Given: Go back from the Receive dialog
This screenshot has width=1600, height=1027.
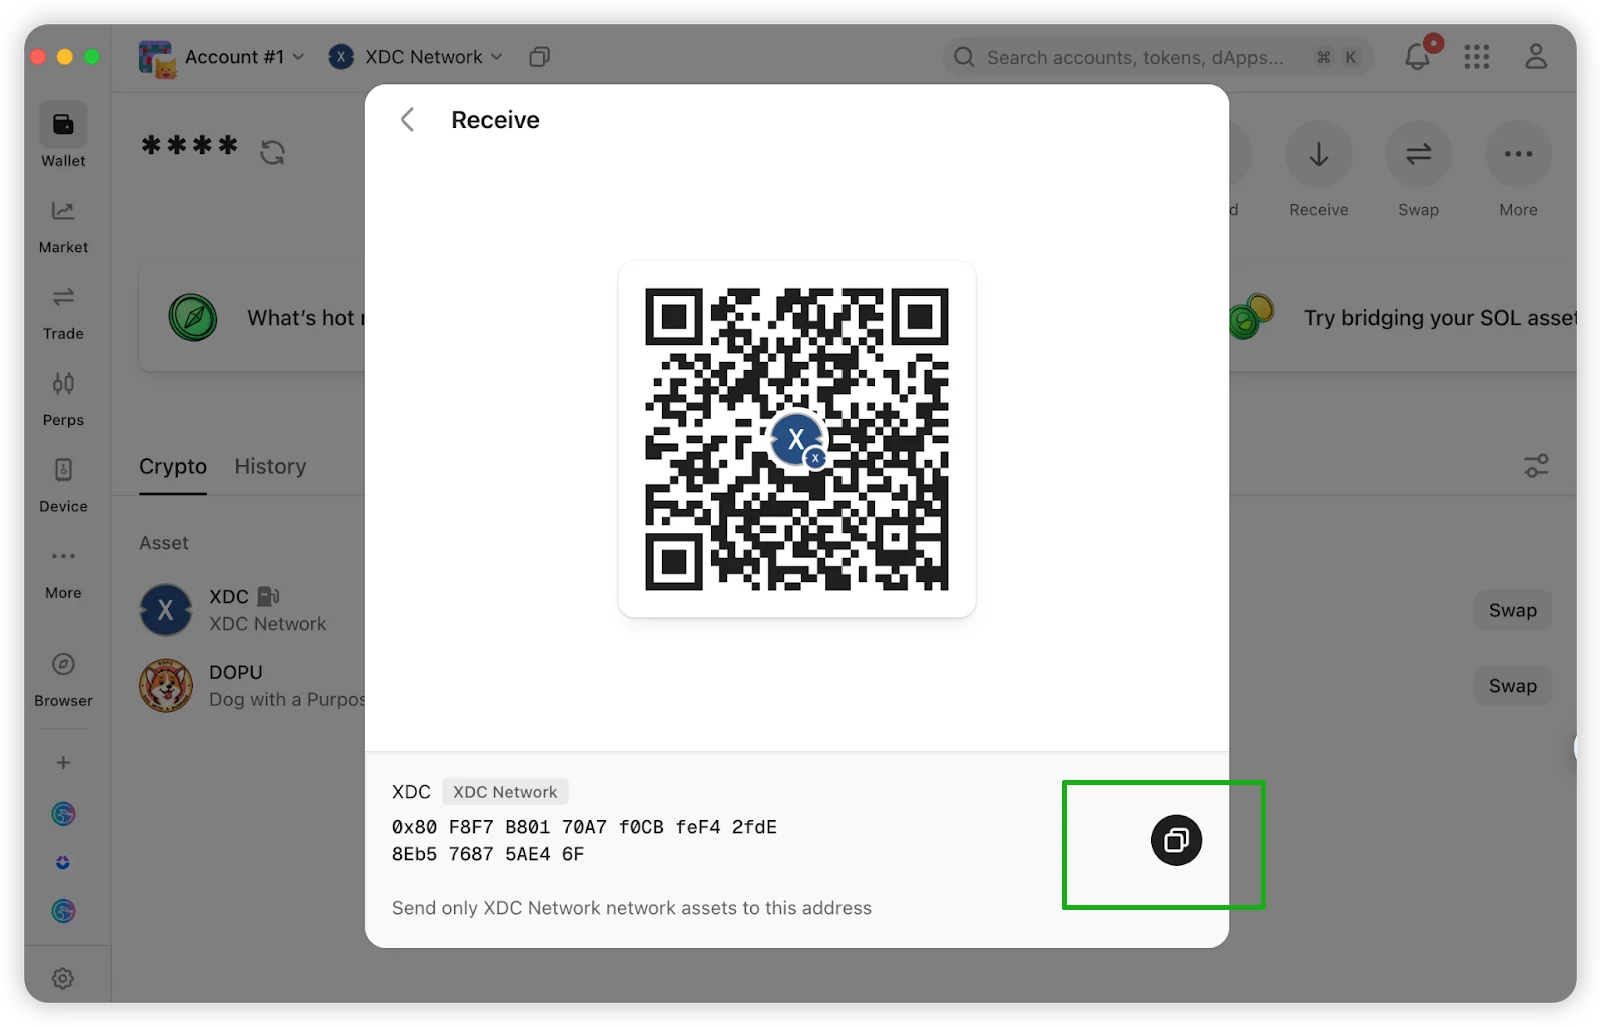Looking at the screenshot, I should (408, 120).
